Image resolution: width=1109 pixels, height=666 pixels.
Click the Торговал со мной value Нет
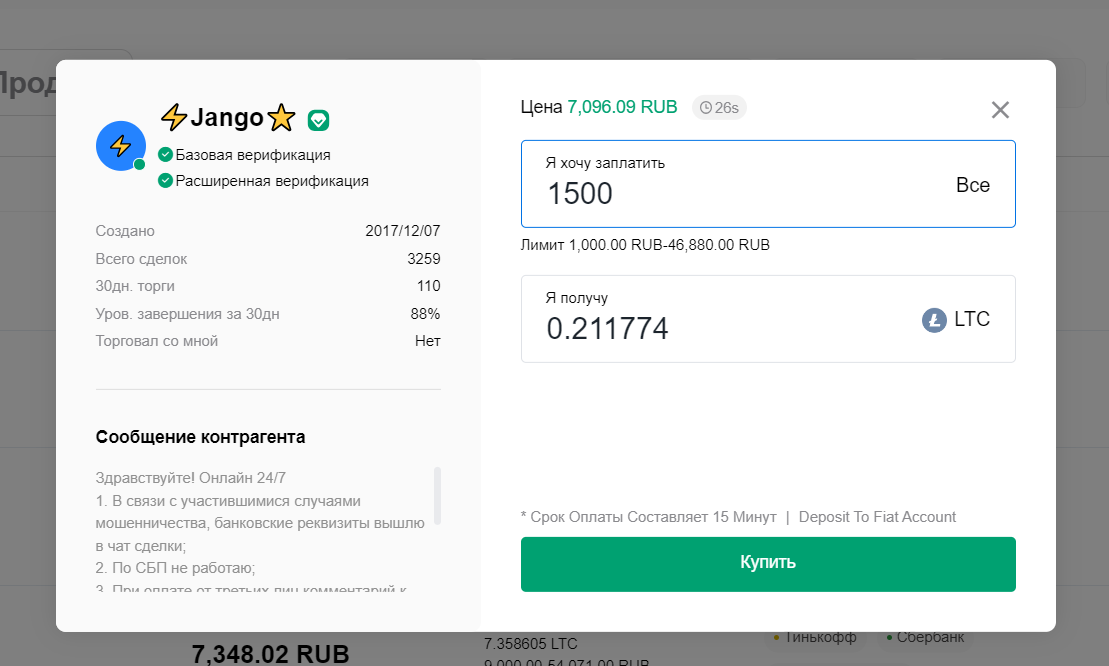(427, 341)
